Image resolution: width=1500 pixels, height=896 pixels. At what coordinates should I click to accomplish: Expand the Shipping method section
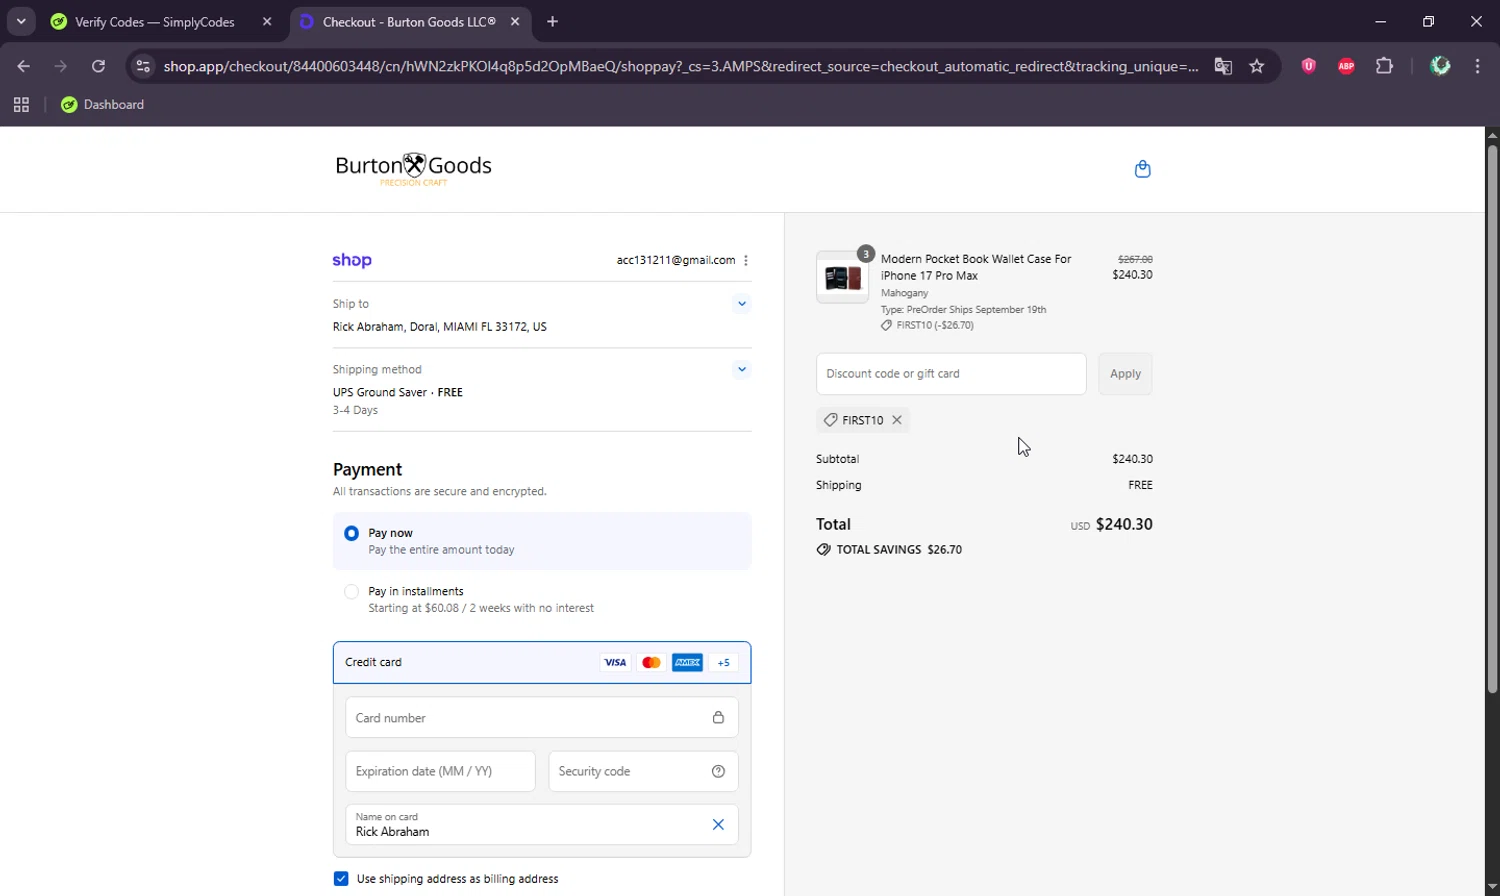[x=741, y=369]
